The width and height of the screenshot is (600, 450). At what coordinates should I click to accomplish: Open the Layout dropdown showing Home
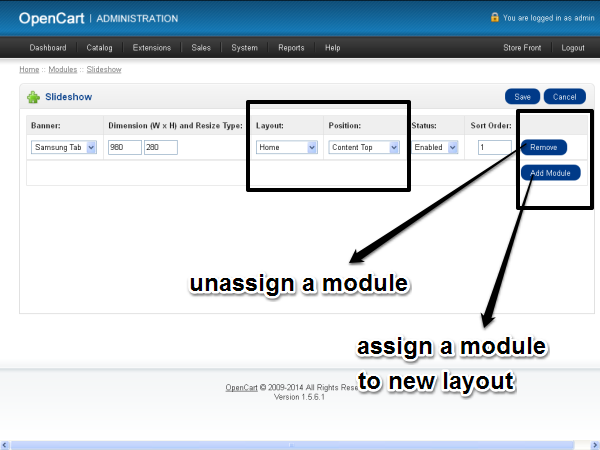pyautogui.click(x=287, y=147)
